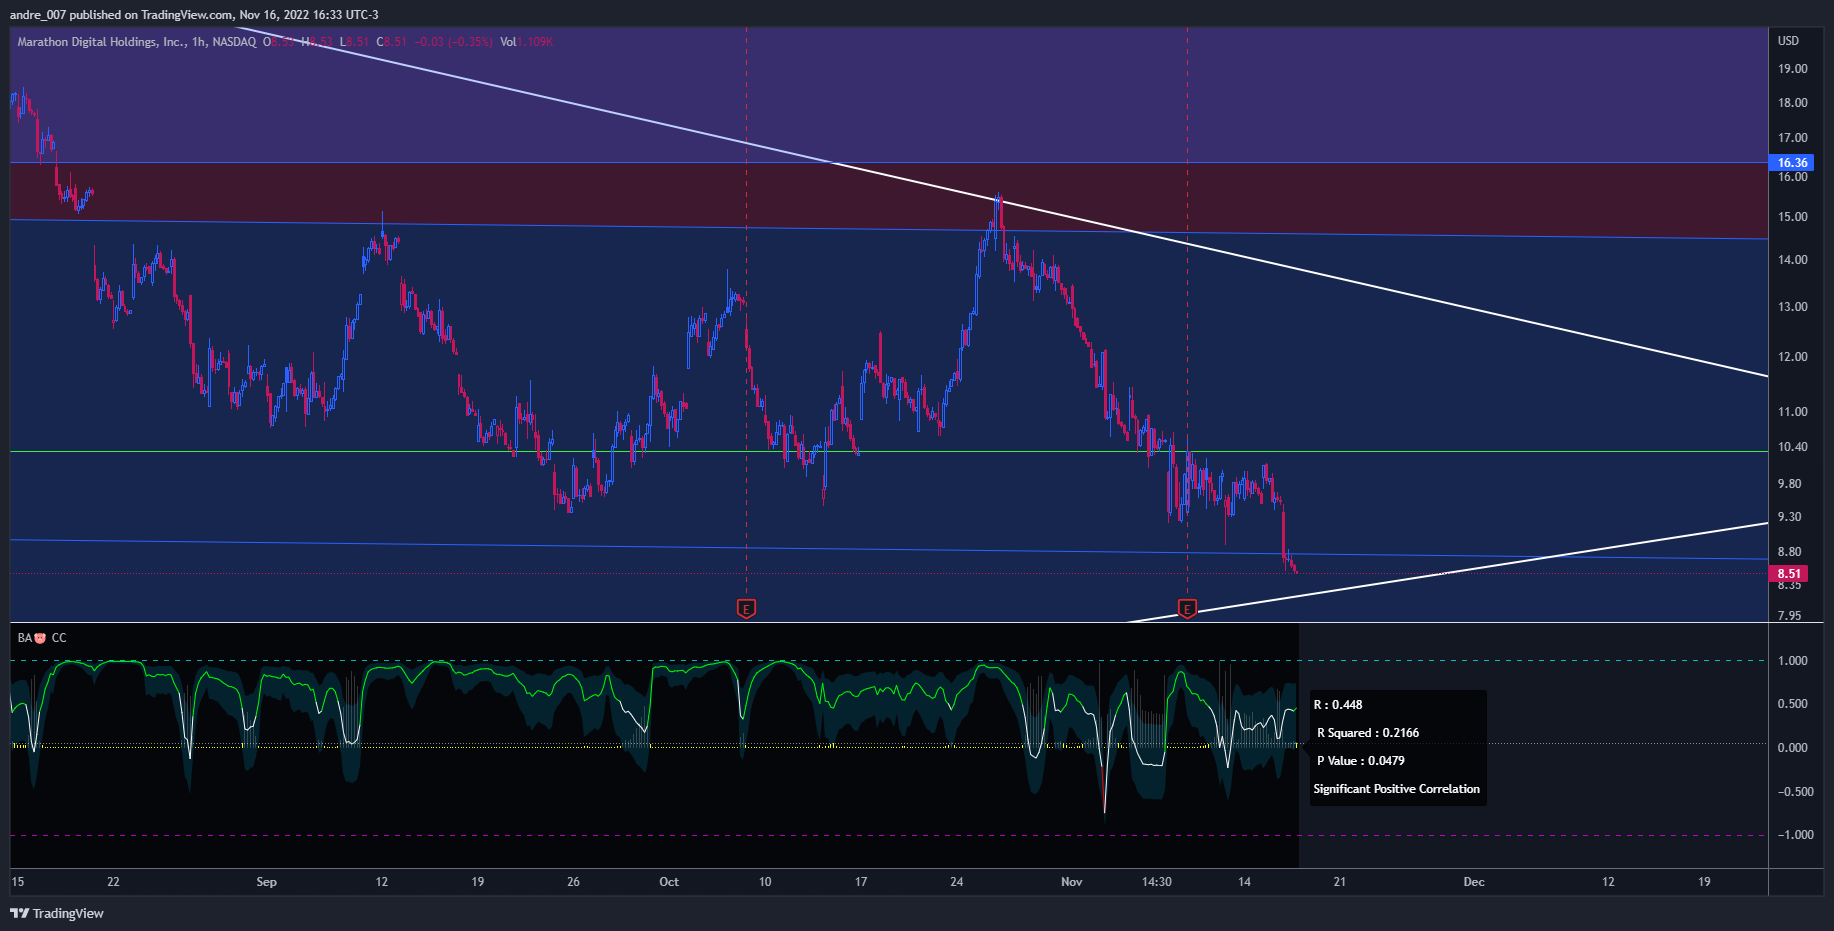1834x931 pixels.
Task: Click the USD currency label on price axis
Action: click(1788, 41)
